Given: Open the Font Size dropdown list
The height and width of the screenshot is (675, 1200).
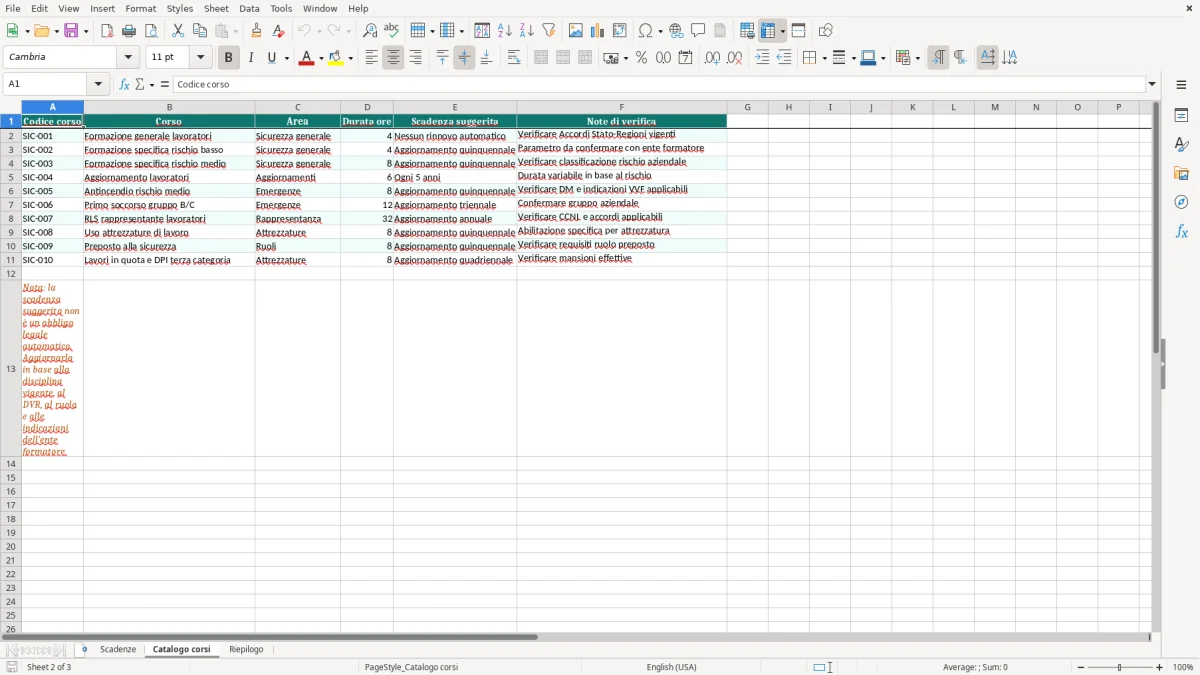Looking at the screenshot, I should 200,58.
